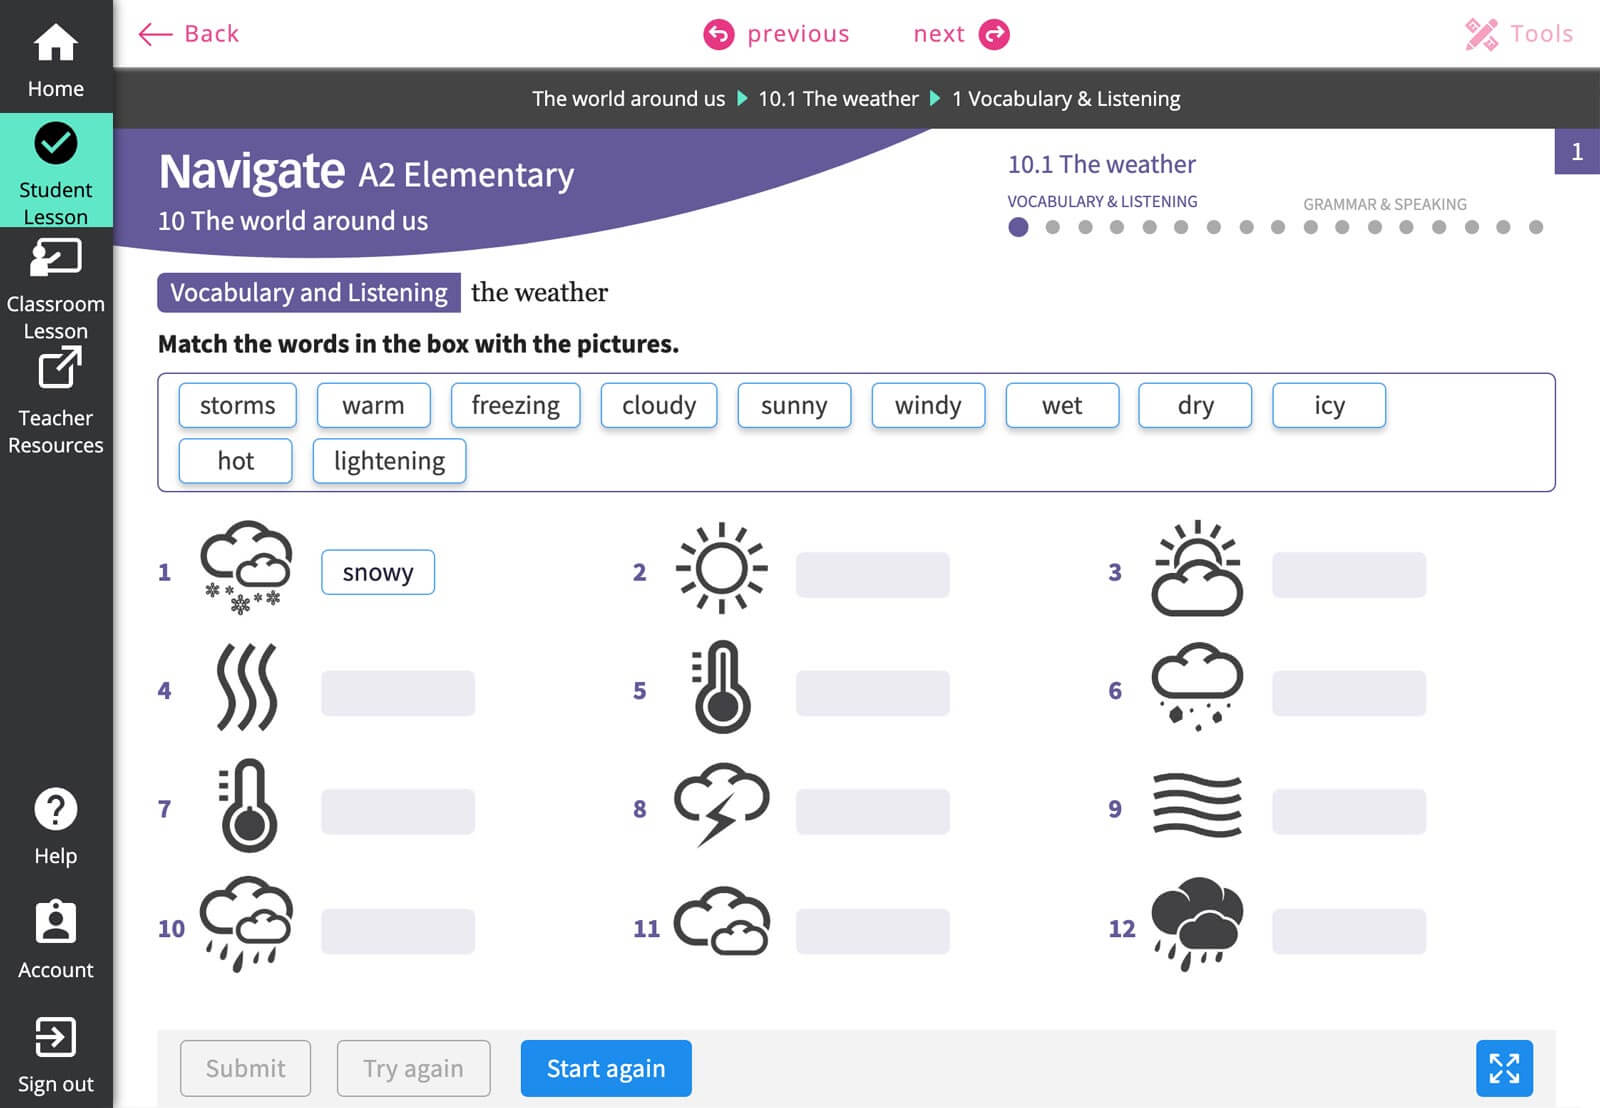Open Teacher Resources in the sidebar

56,402
